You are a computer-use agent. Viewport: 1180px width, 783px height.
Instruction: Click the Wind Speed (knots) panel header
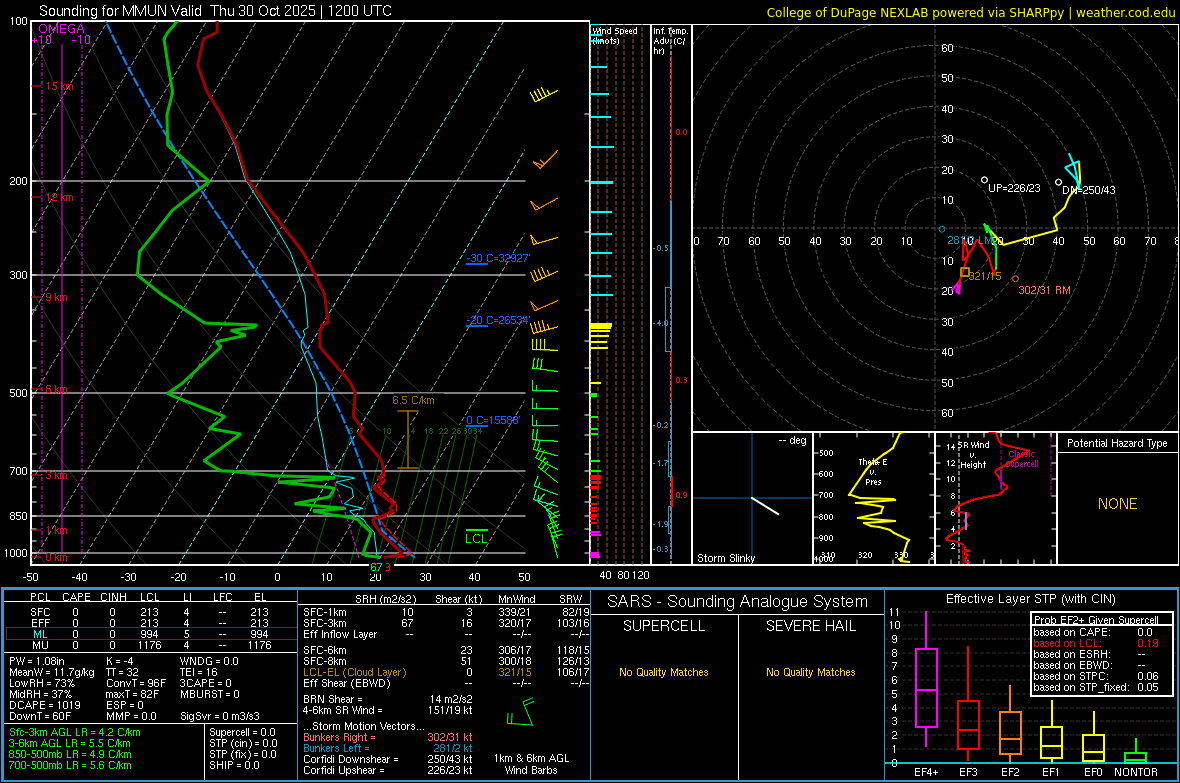pos(615,35)
